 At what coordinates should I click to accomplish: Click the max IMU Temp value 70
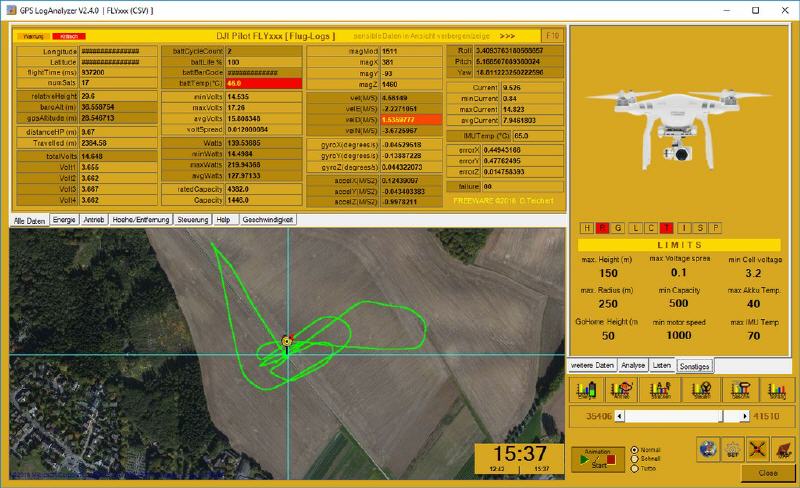(754, 336)
